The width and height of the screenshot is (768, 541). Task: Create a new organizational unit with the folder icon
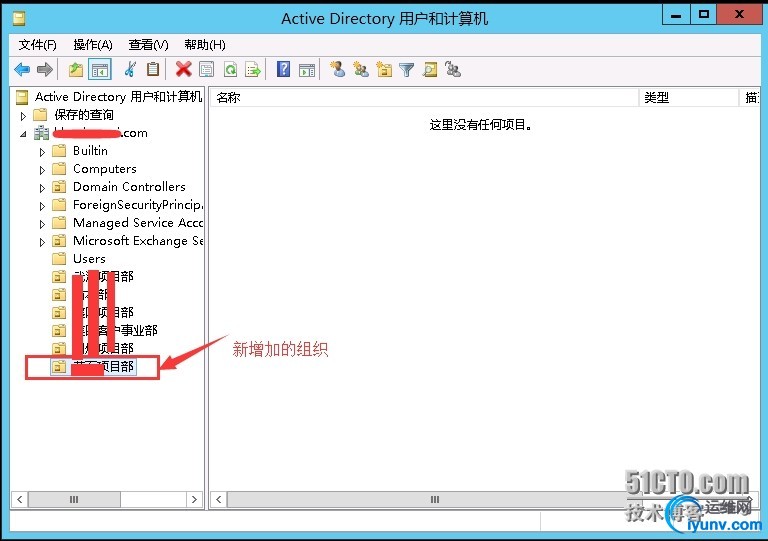(x=384, y=70)
